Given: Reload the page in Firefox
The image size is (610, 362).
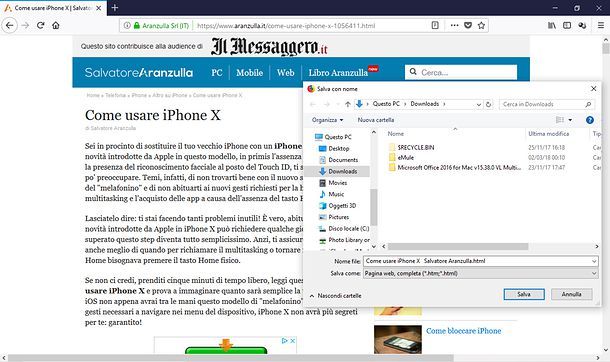Looking at the screenshot, I should [40, 25].
